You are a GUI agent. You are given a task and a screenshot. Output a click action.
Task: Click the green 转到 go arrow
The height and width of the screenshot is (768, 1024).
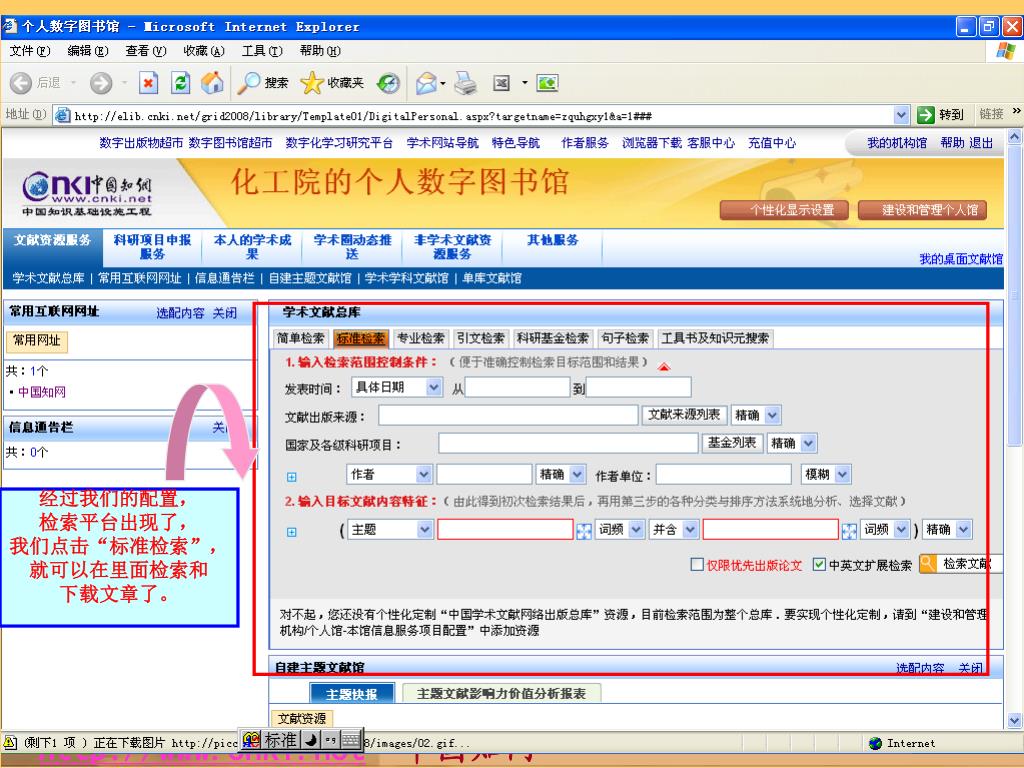point(925,115)
